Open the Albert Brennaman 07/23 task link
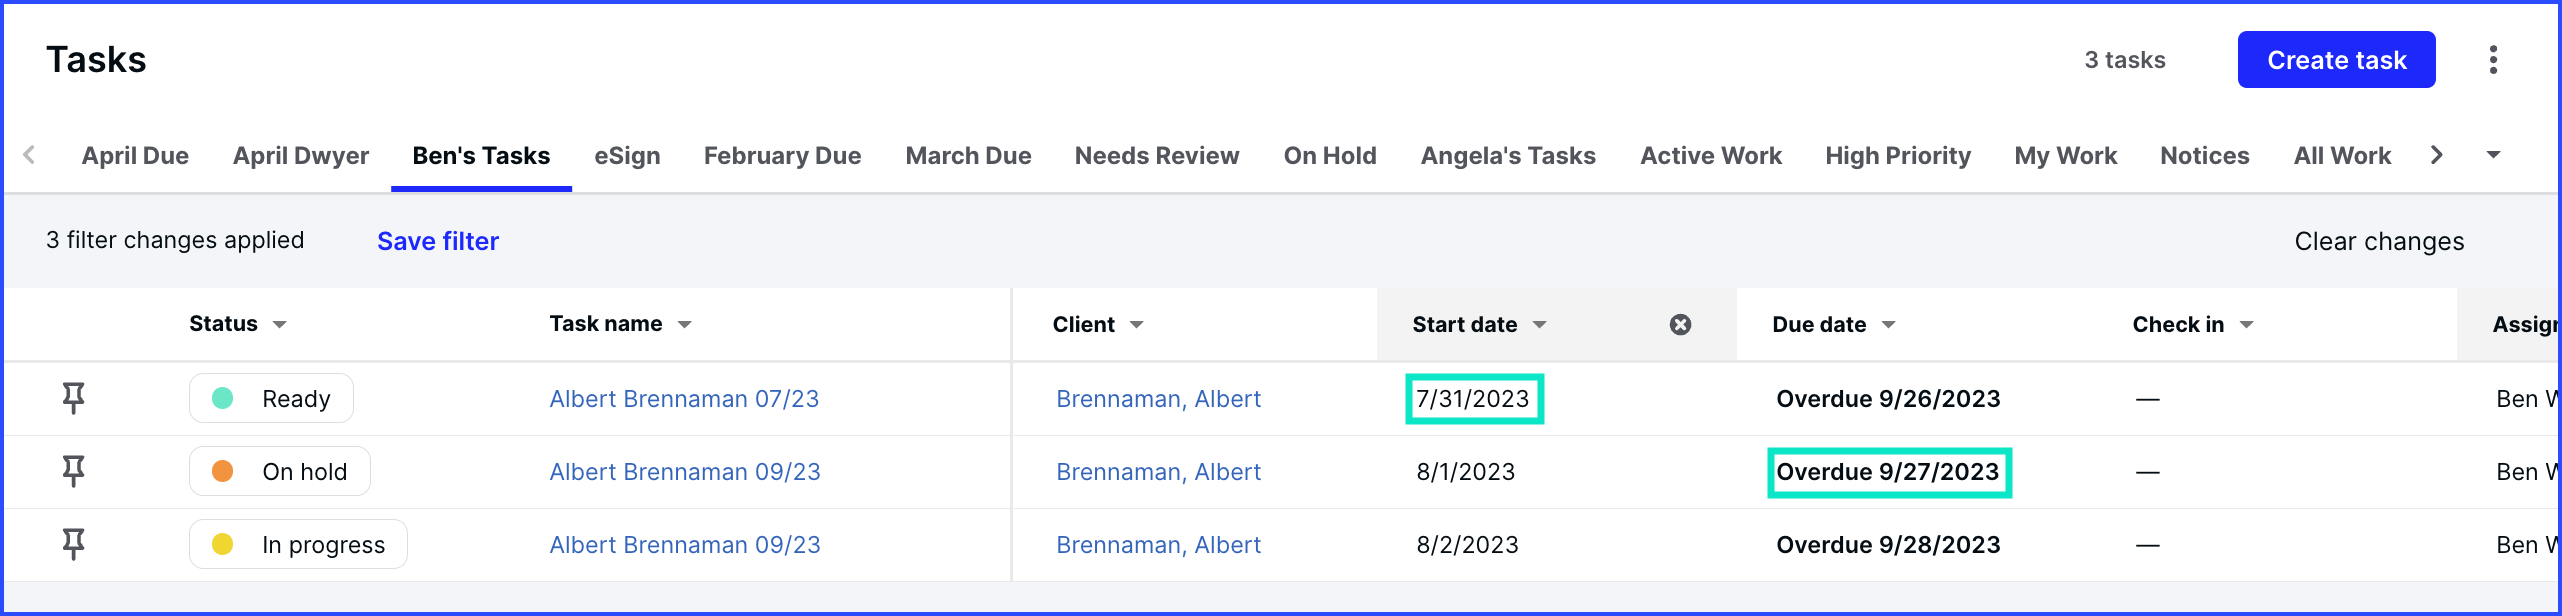2562x616 pixels. 684,399
